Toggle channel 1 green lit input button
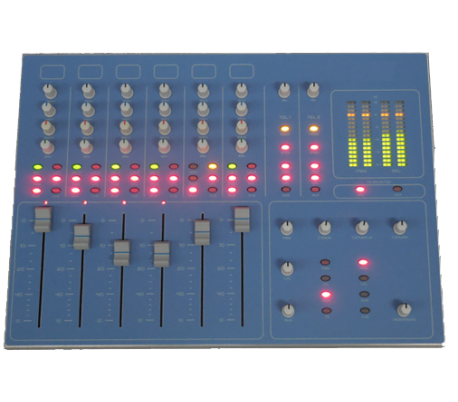Viewport: 458px width, 402px height. point(37,167)
